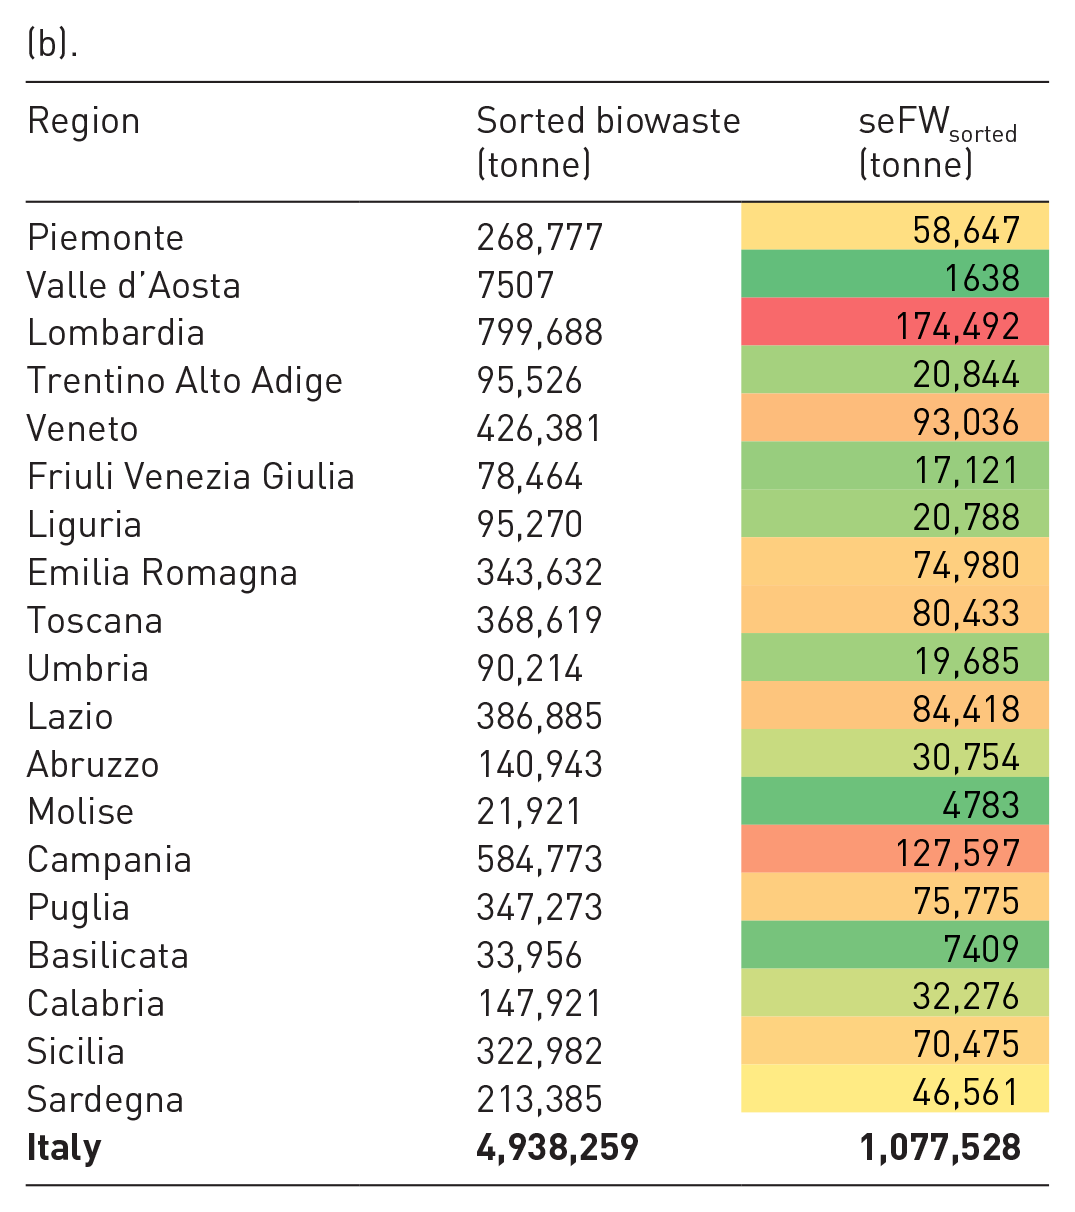Click the bold Italy row label
The width and height of the screenshot is (1075, 1212).
click(64, 1148)
